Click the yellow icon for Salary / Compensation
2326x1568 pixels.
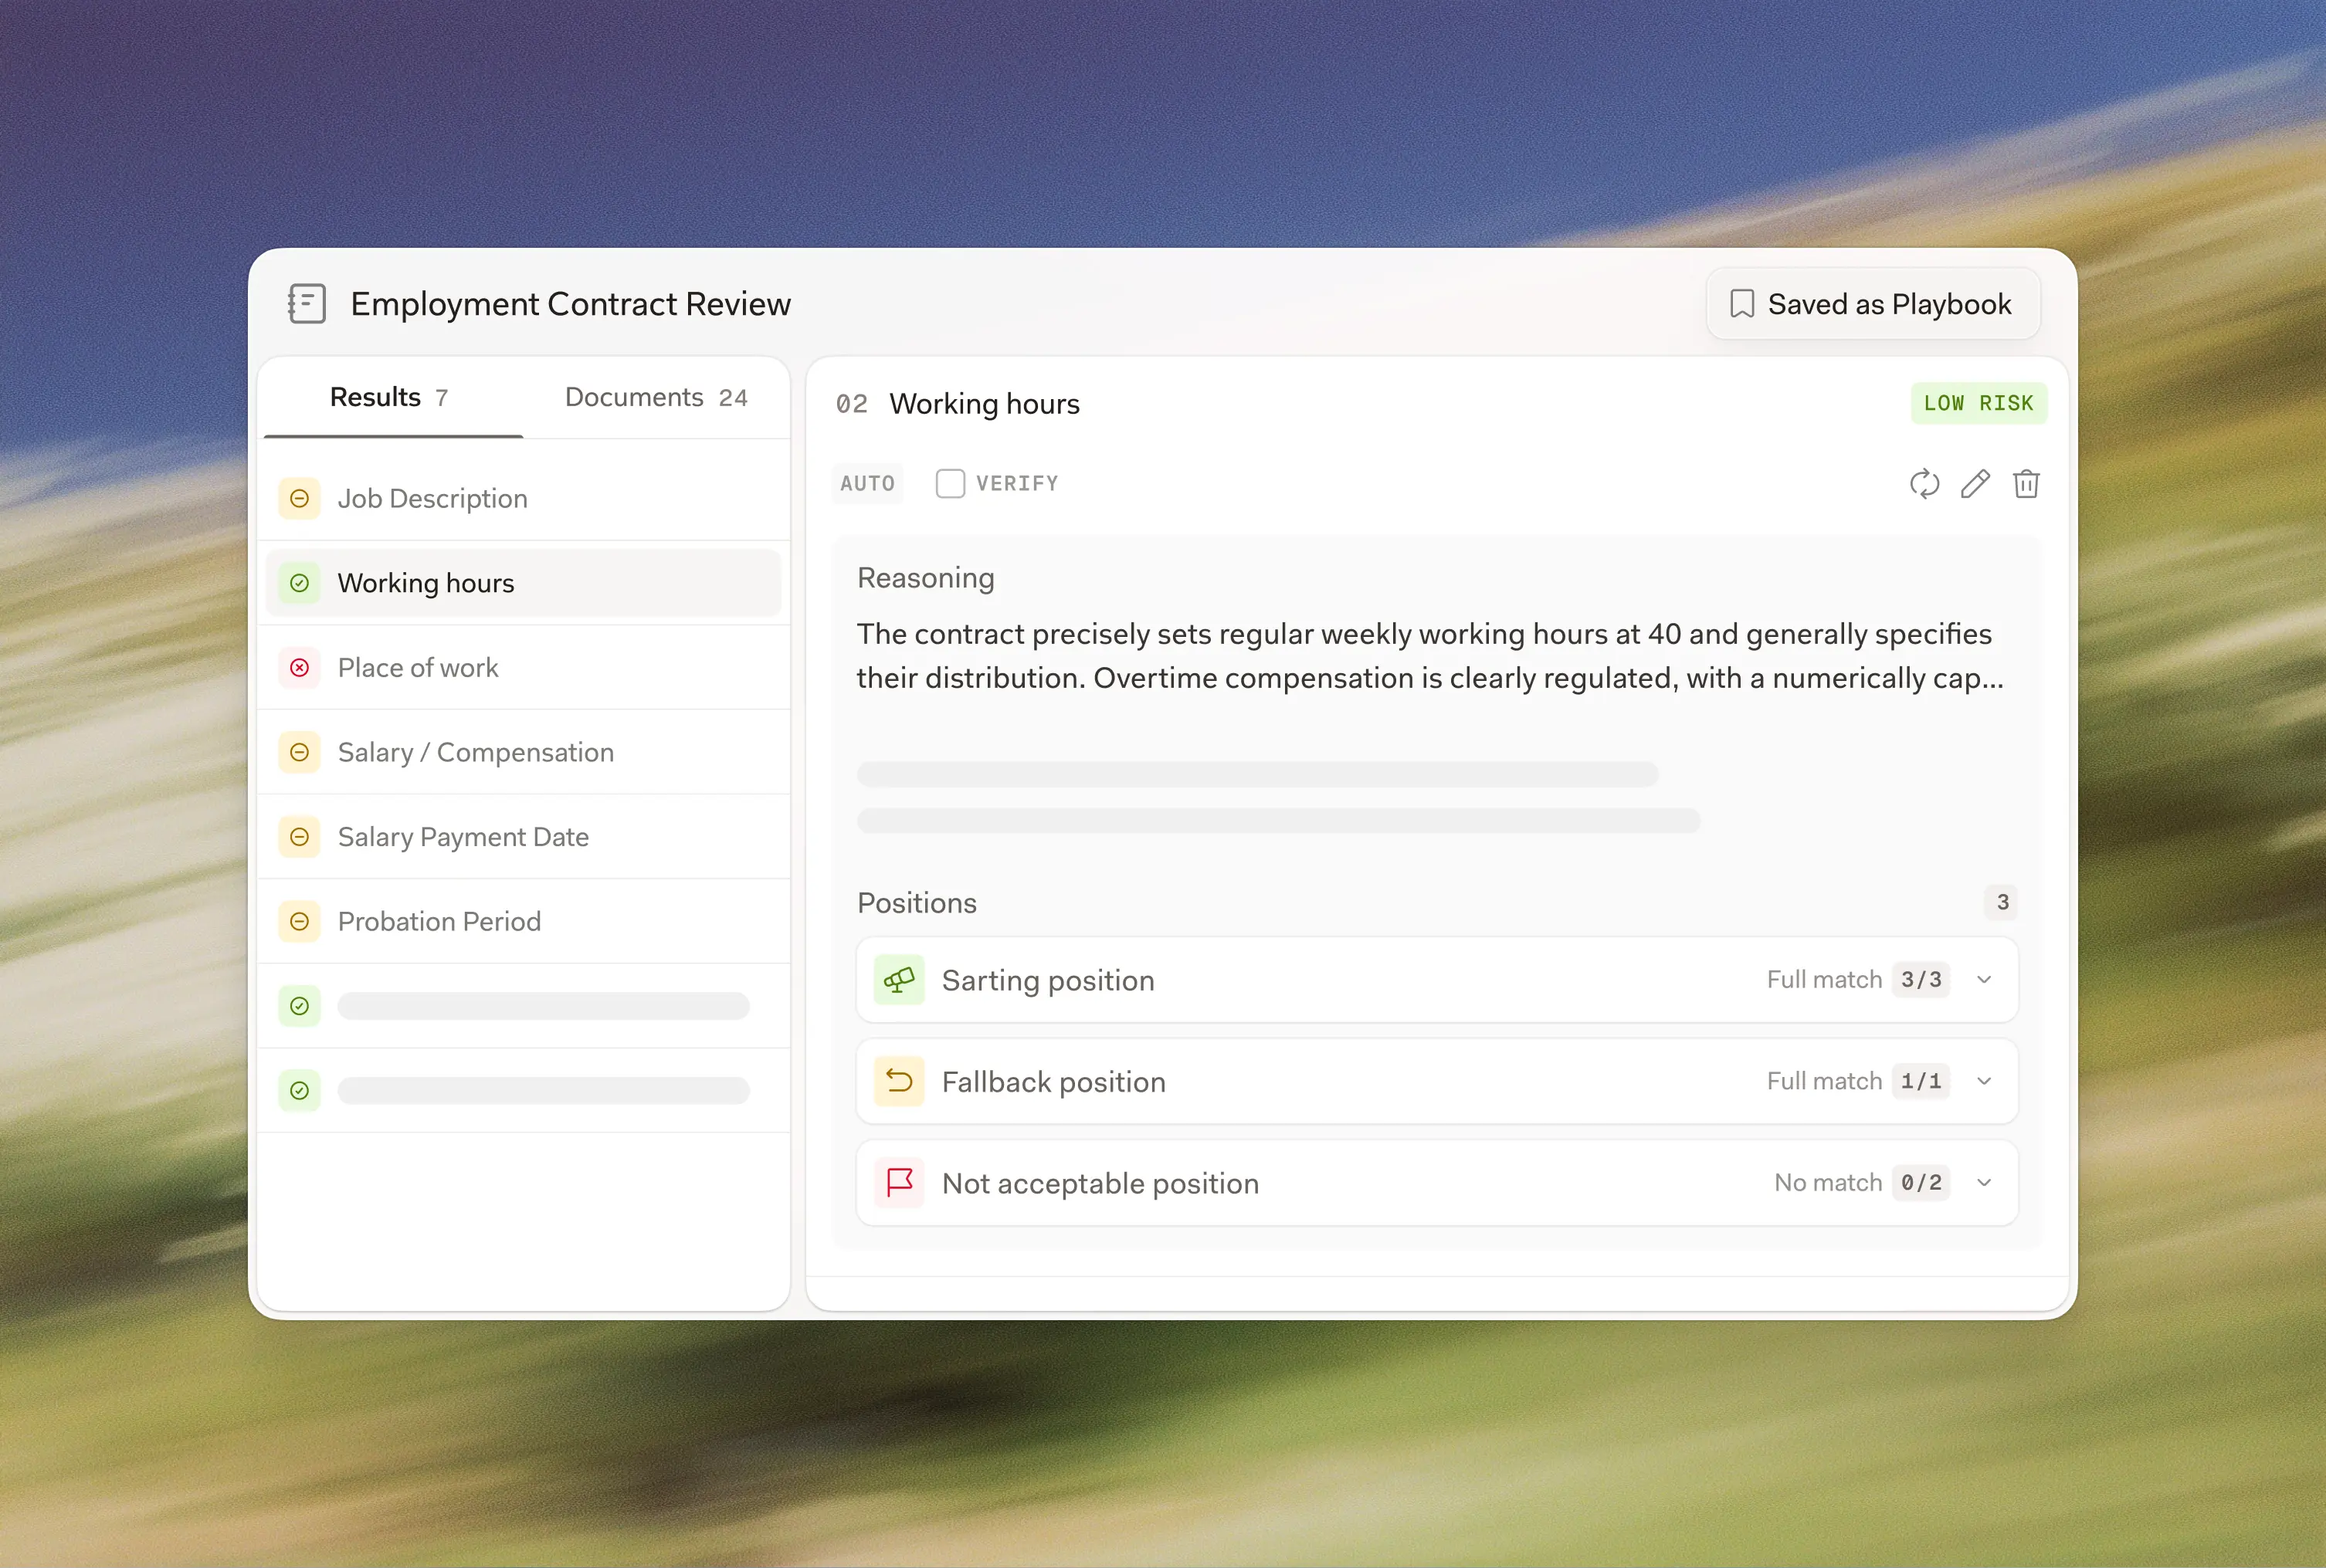click(x=299, y=752)
